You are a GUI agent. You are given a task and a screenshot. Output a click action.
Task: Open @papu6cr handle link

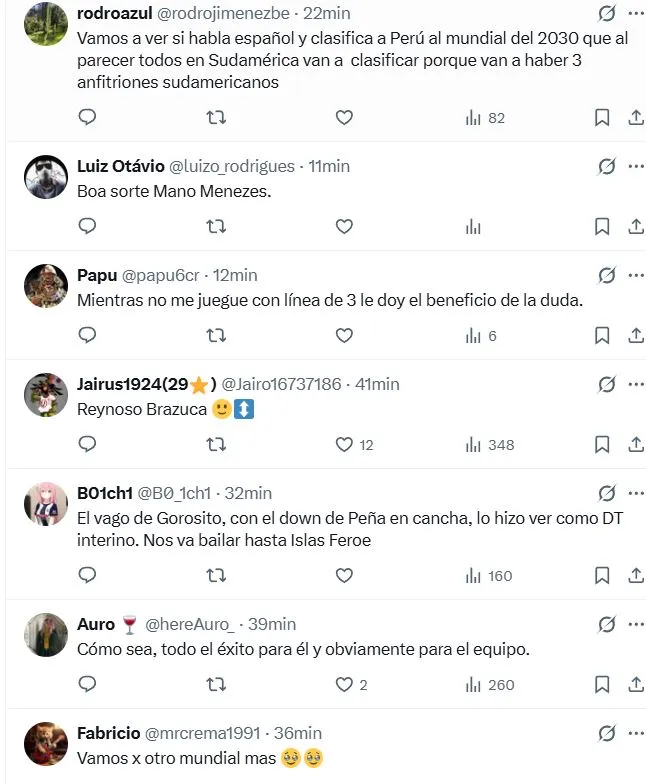pos(160,275)
